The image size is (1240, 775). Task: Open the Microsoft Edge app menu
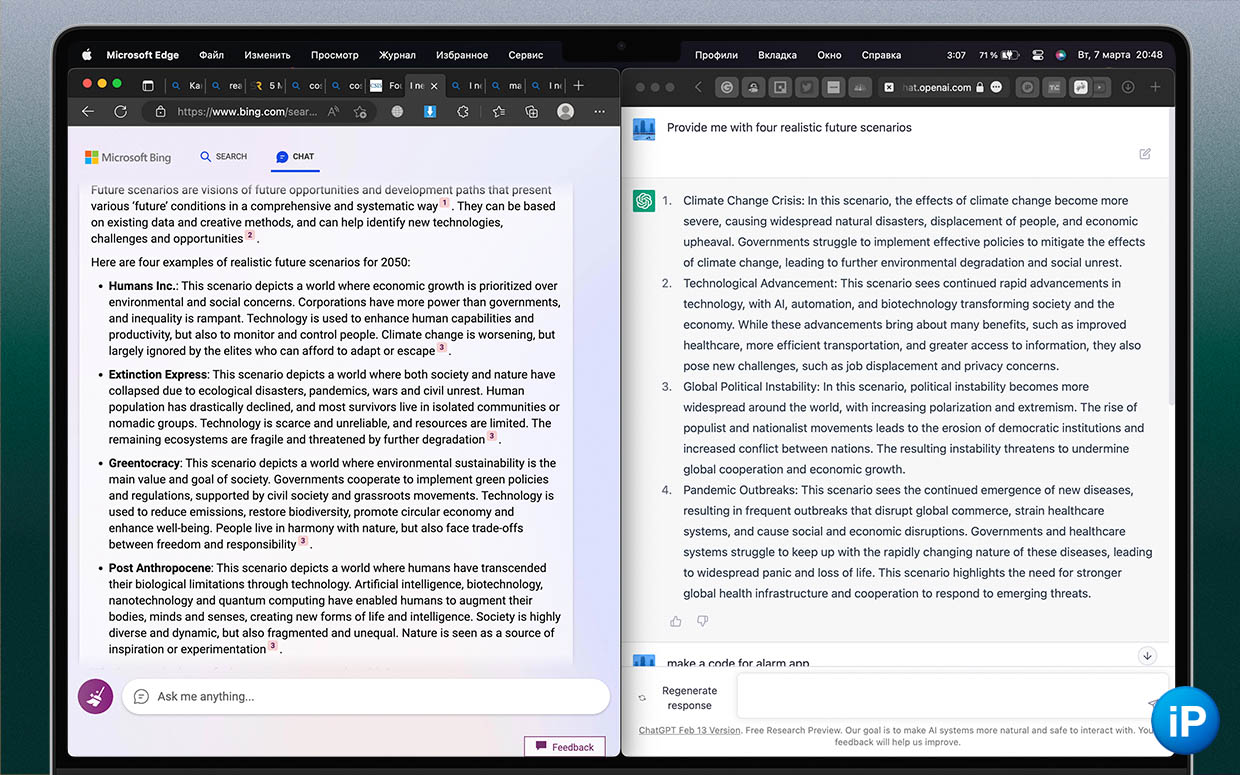(143, 55)
